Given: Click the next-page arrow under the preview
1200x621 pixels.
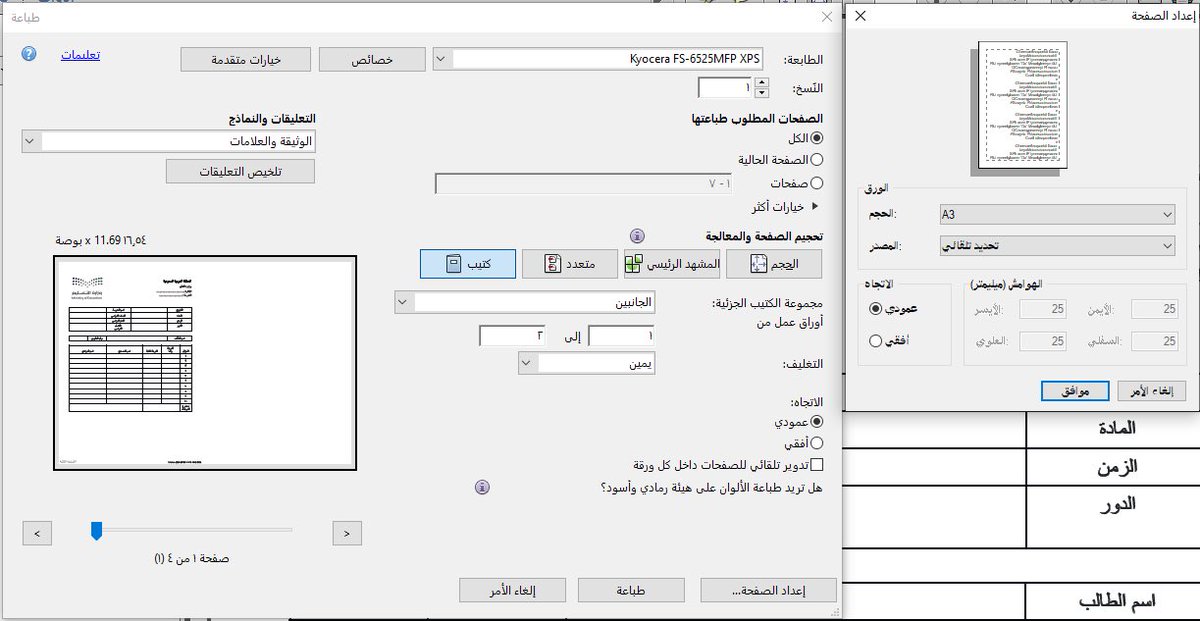Looking at the screenshot, I should (346, 533).
